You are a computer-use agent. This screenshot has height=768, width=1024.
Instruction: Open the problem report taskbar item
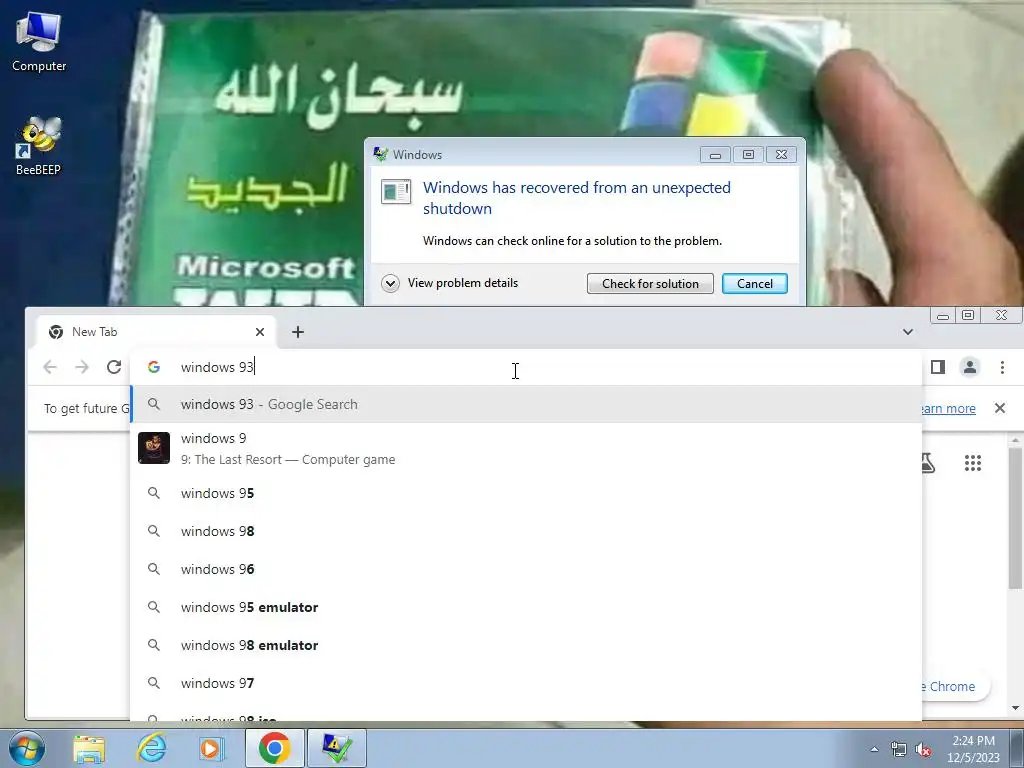click(337, 748)
